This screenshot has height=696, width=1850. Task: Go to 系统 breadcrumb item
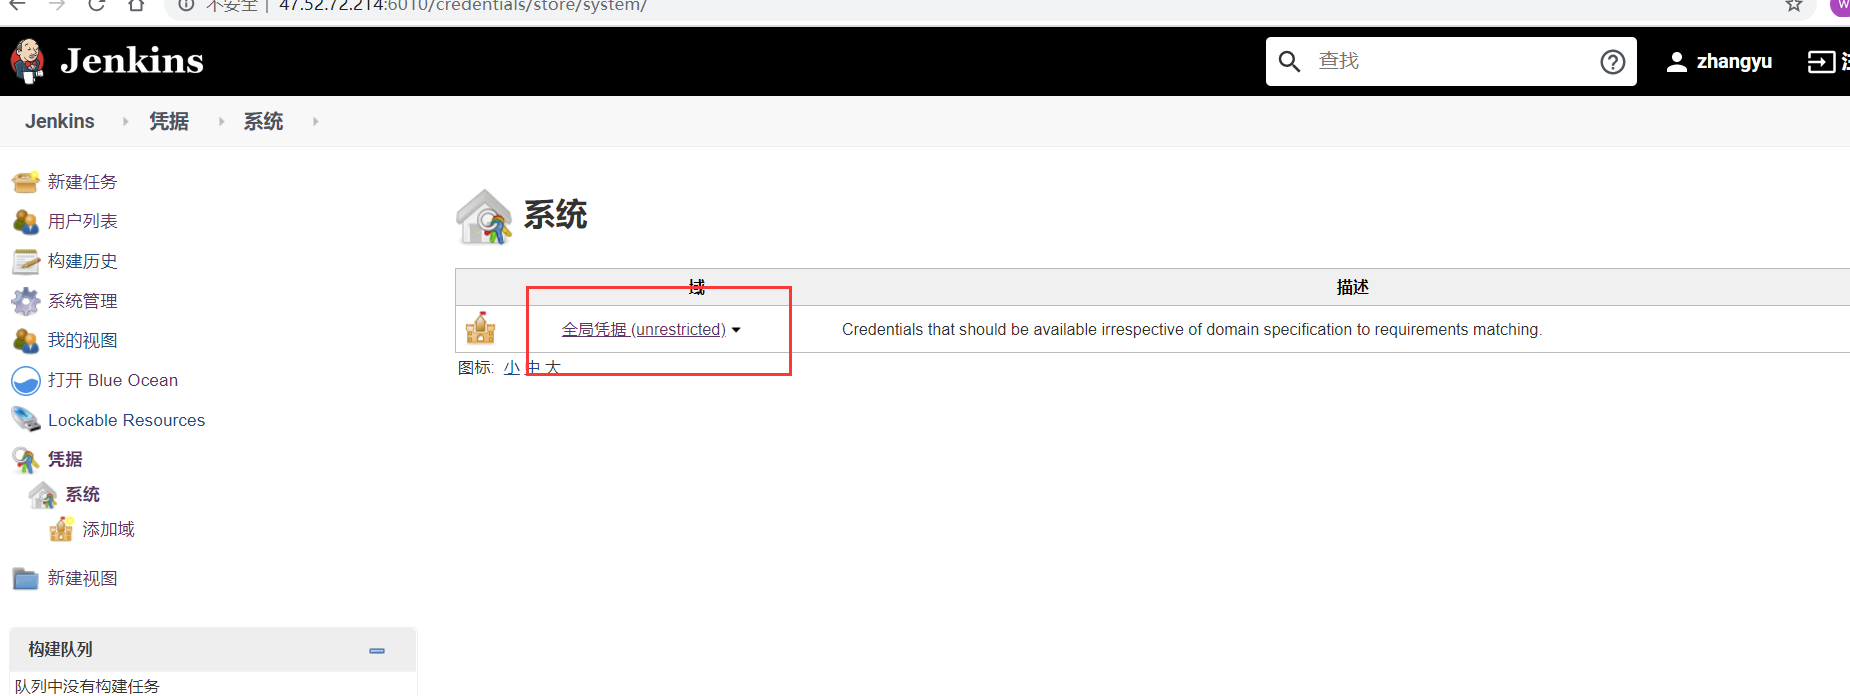[x=264, y=121]
